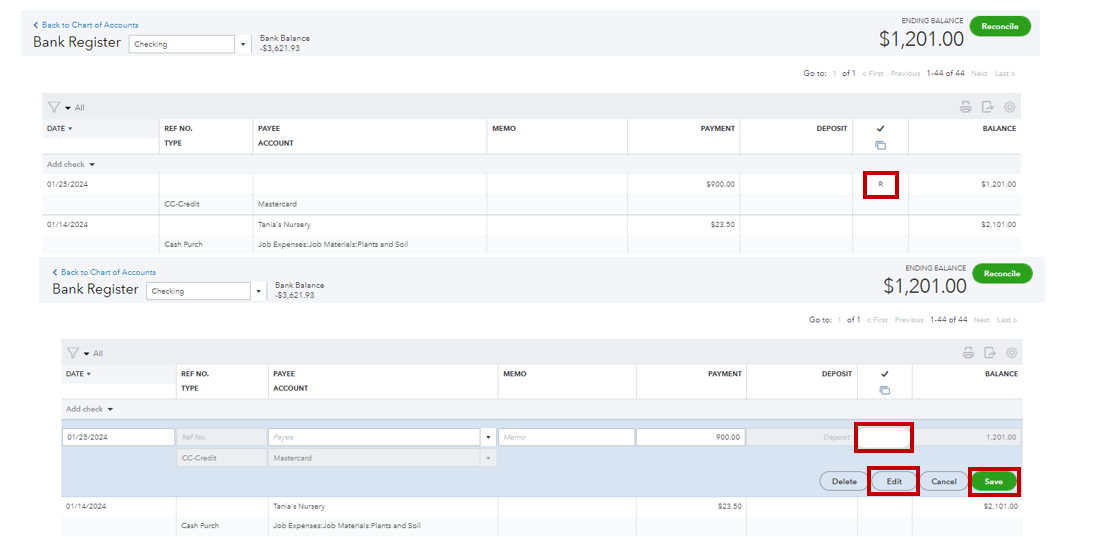Click the PAYMENT column header in the lower register
The width and height of the screenshot is (1101, 556).
724,374
